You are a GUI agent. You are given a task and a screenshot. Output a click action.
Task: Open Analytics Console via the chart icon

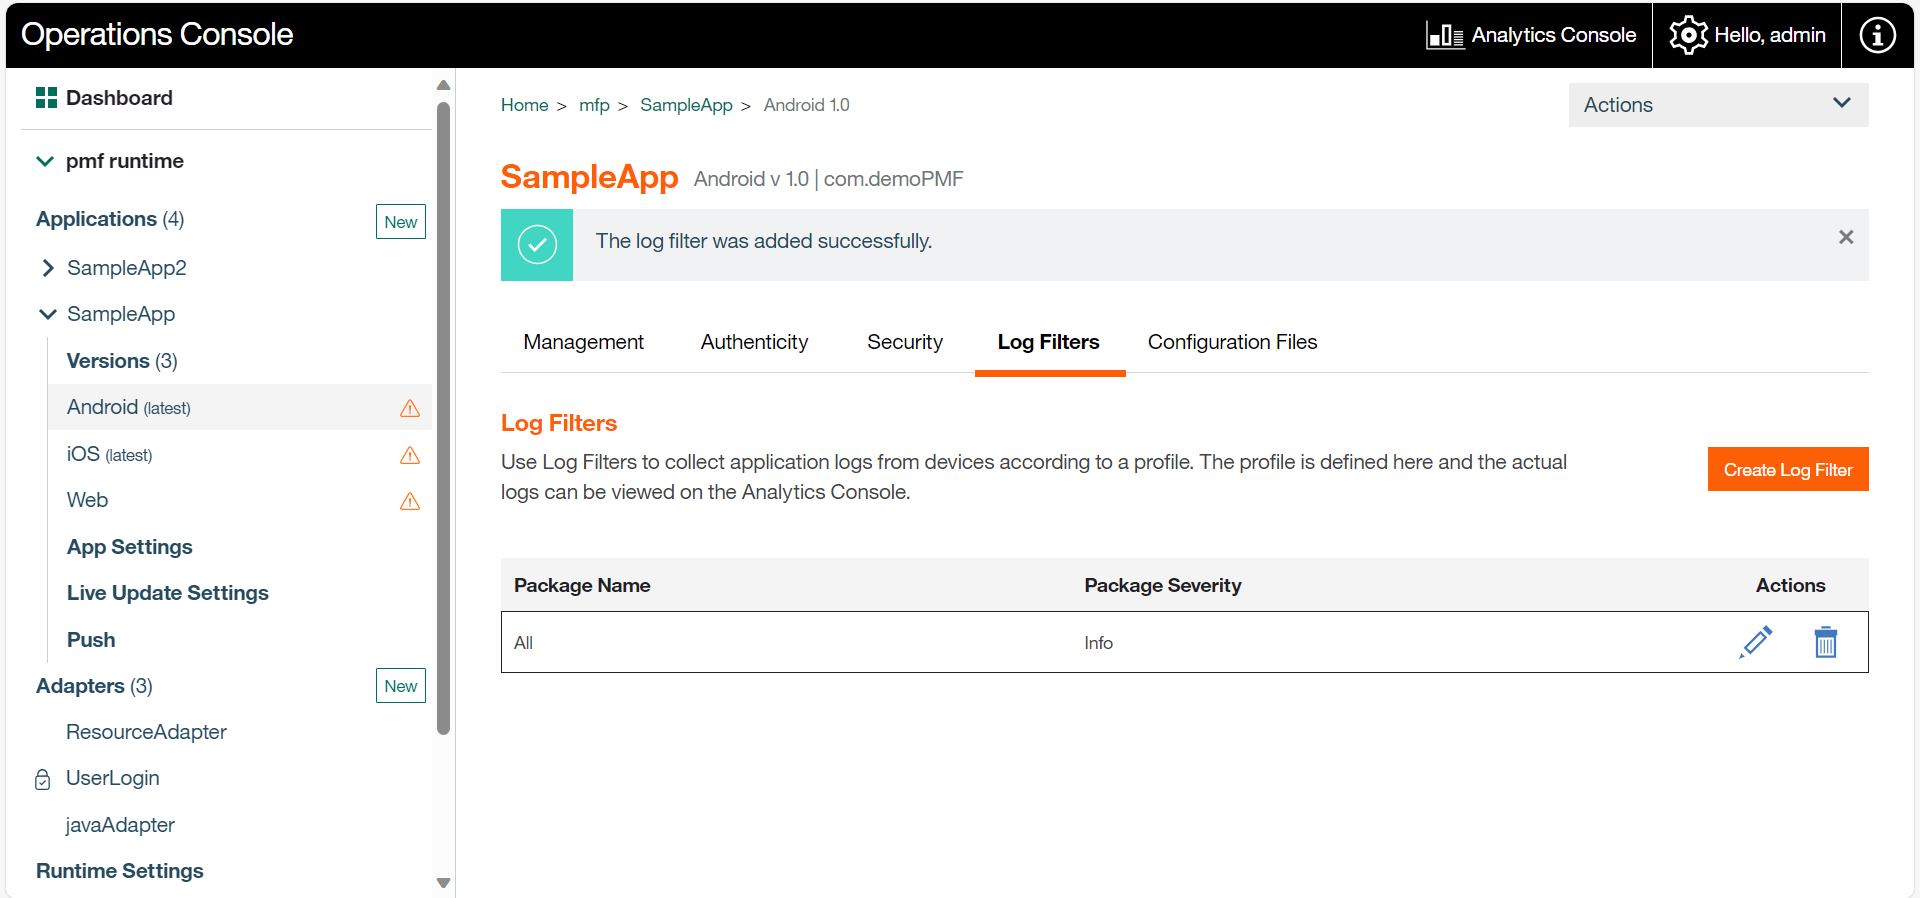click(1445, 36)
